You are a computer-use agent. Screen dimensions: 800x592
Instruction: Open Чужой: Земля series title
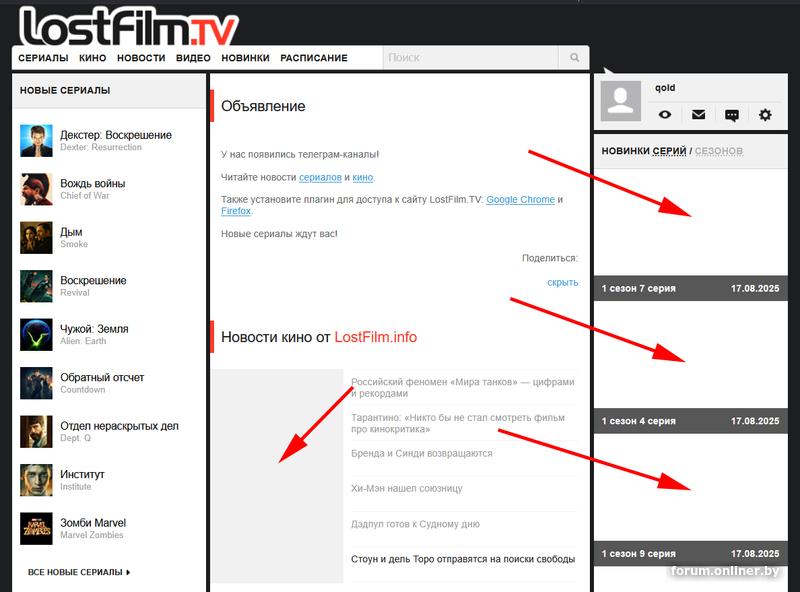pos(94,329)
